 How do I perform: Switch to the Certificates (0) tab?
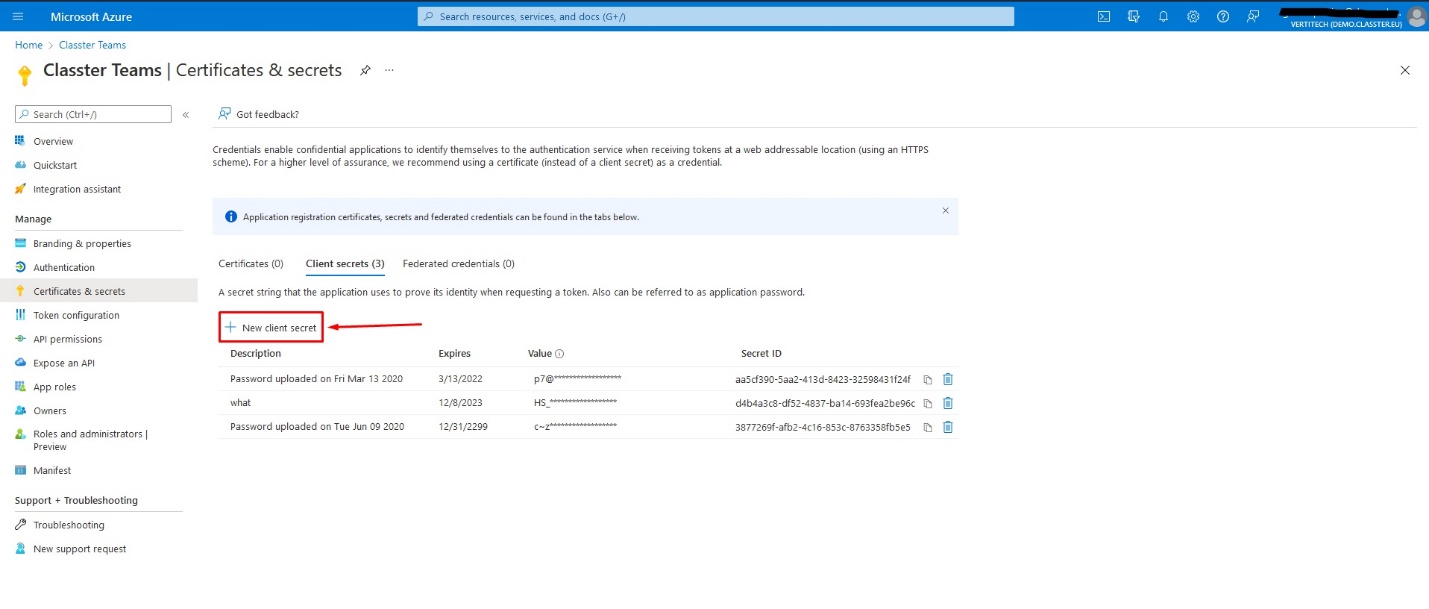[251, 264]
